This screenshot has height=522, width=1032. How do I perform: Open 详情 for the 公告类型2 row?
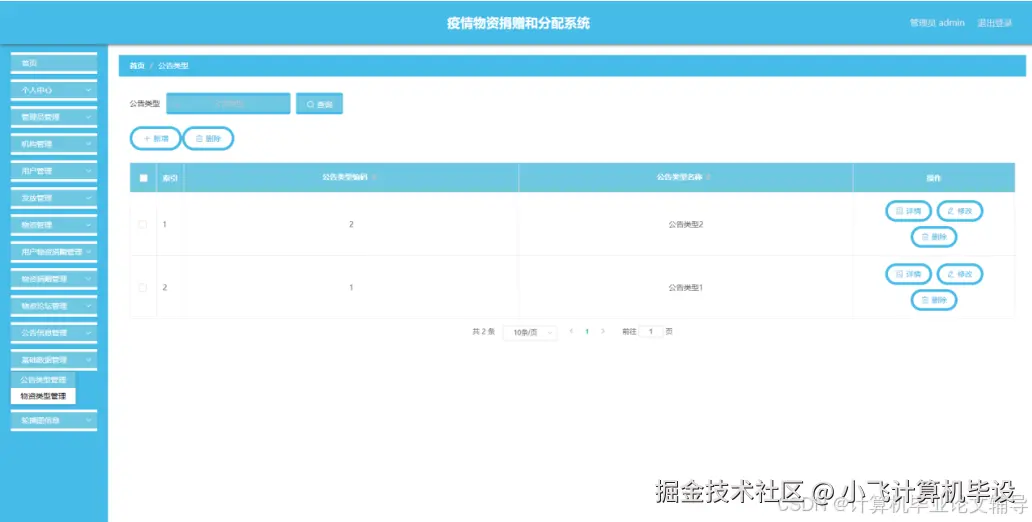908,211
